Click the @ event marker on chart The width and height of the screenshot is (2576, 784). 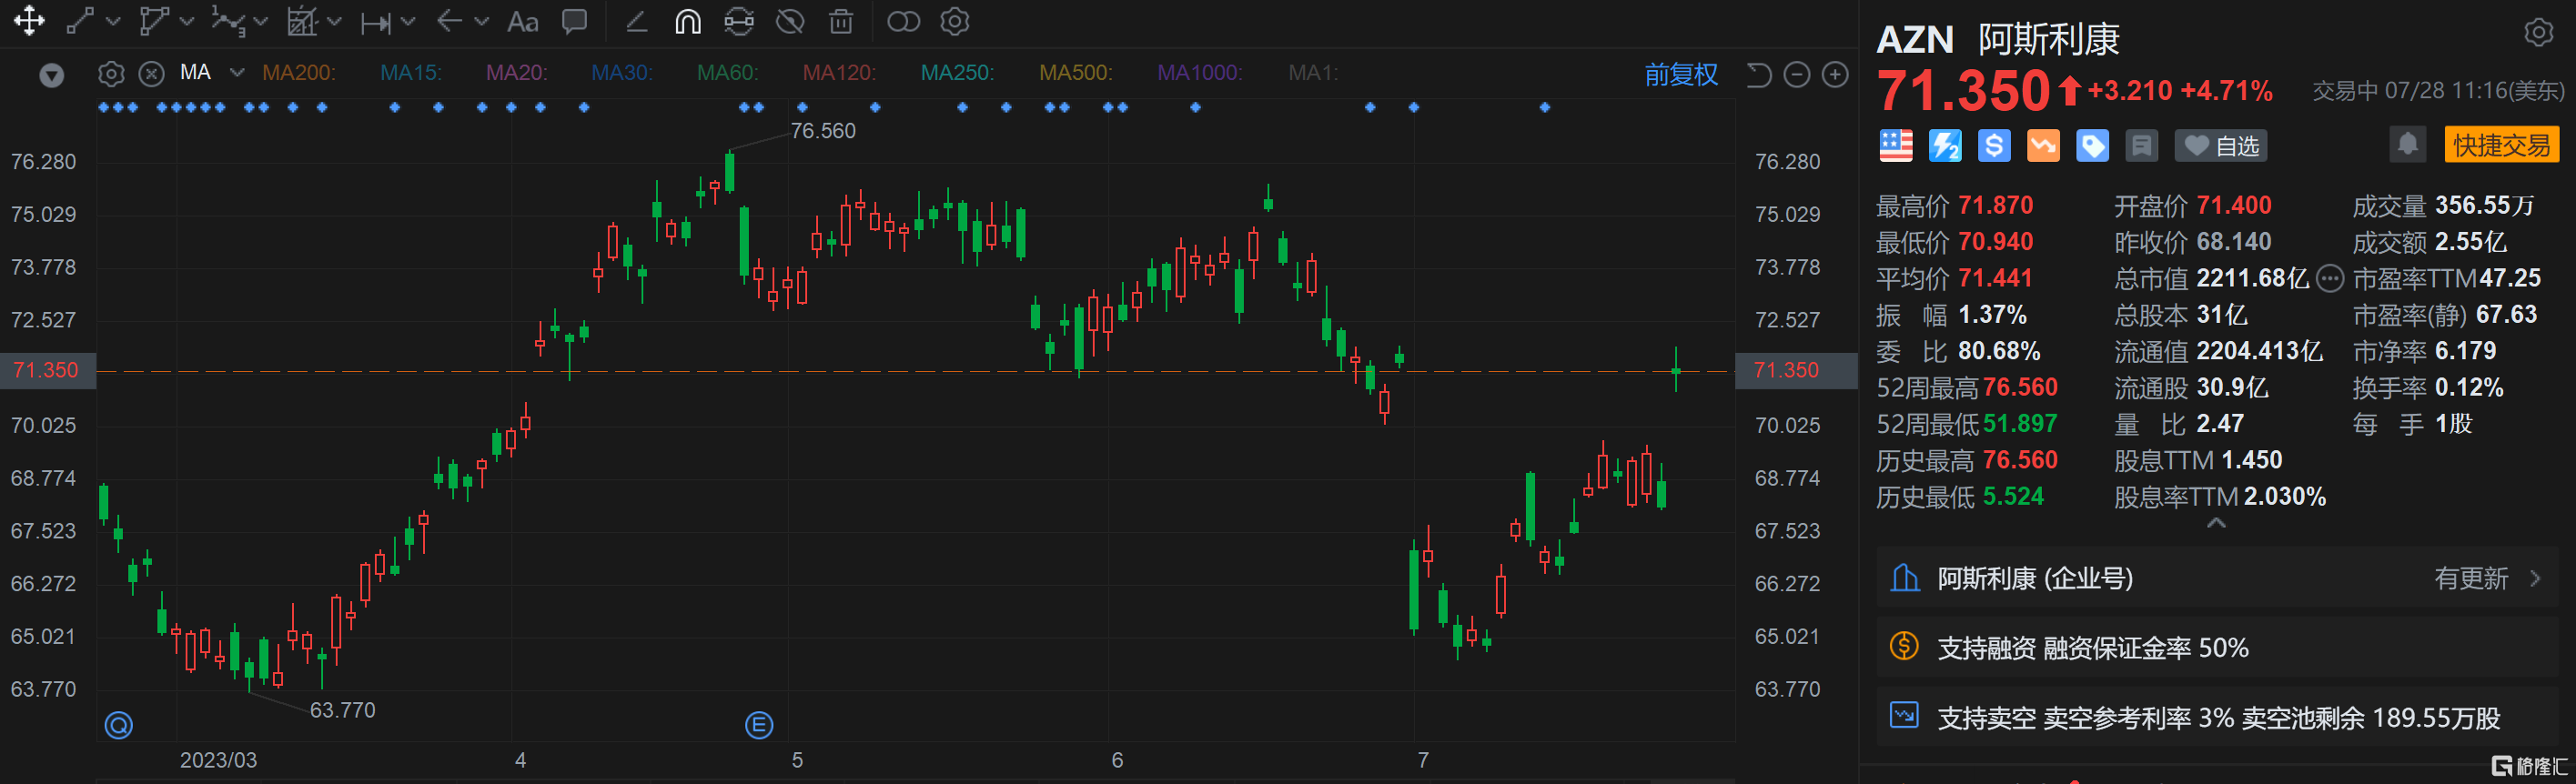(x=118, y=725)
